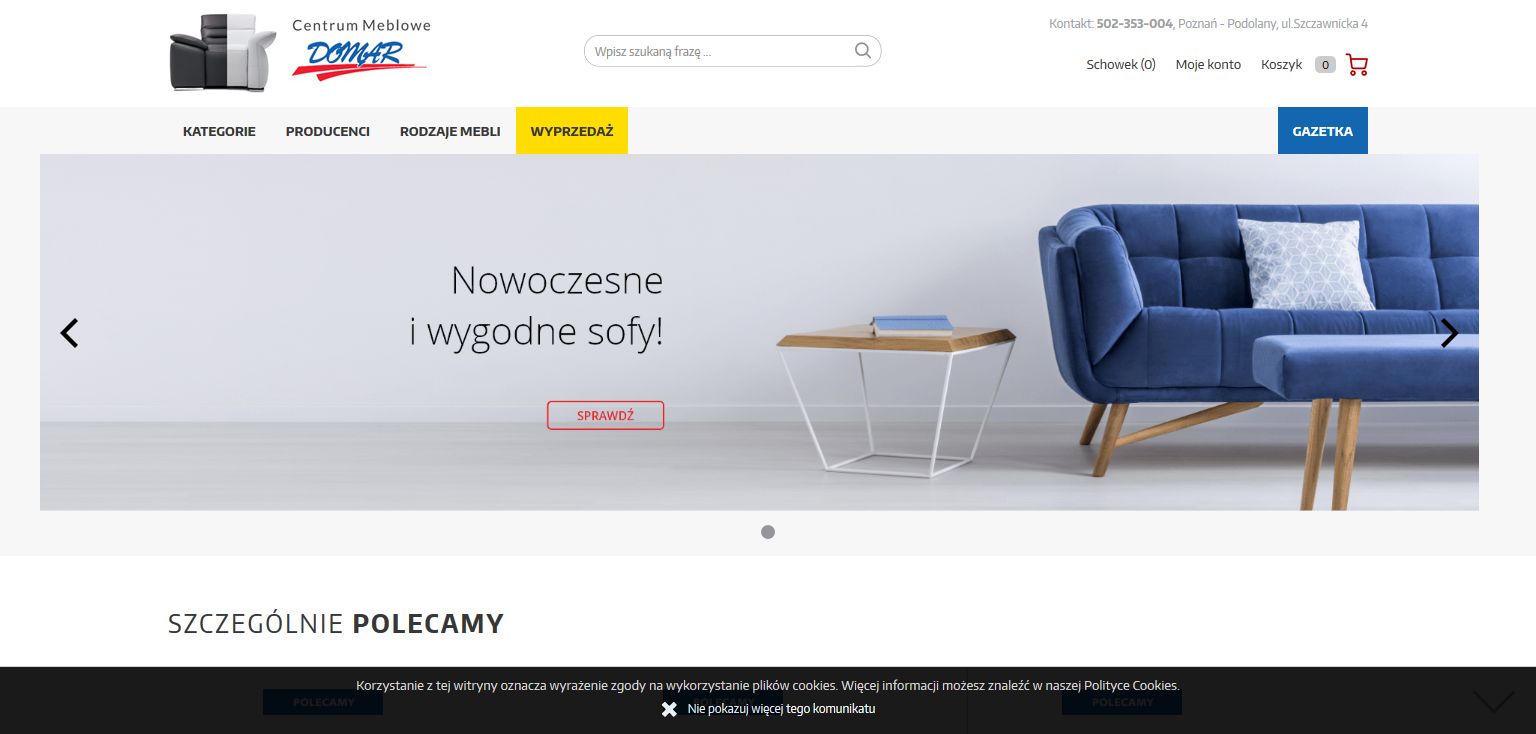The height and width of the screenshot is (734, 1536).
Task: Expand the Producenci menu
Action: [x=328, y=131]
